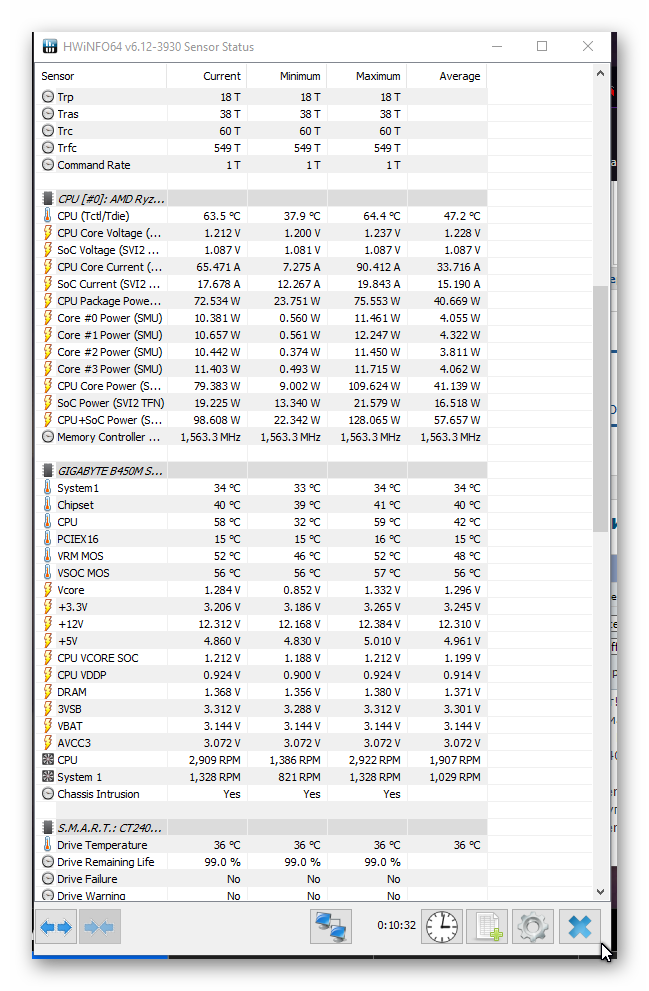This screenshot has width=649, height=991.
Task: Select the SoC Power (SVI2 TFN) row
Action: (x=262, y=403)
